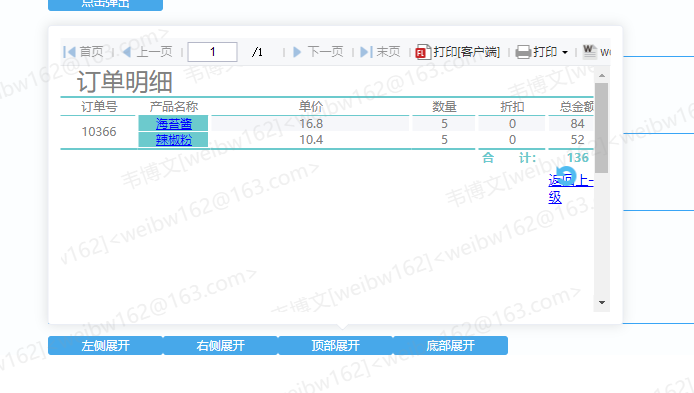
Task: Click scrollbar up arrow in report
Action: tap(601, 76)
